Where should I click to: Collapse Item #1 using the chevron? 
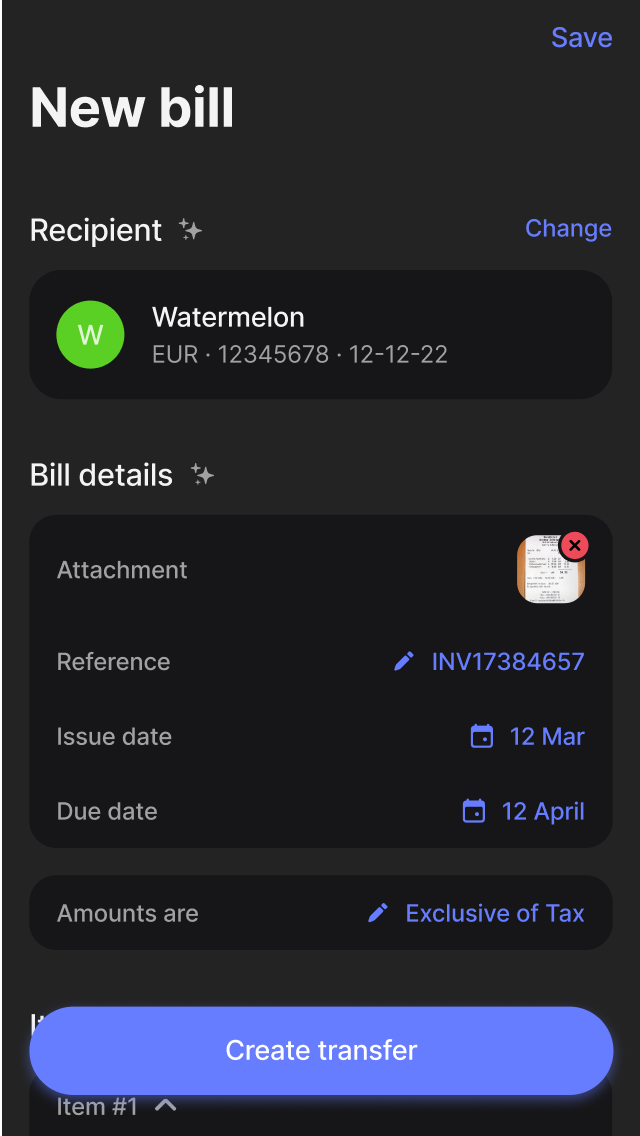pos(166,1105)
